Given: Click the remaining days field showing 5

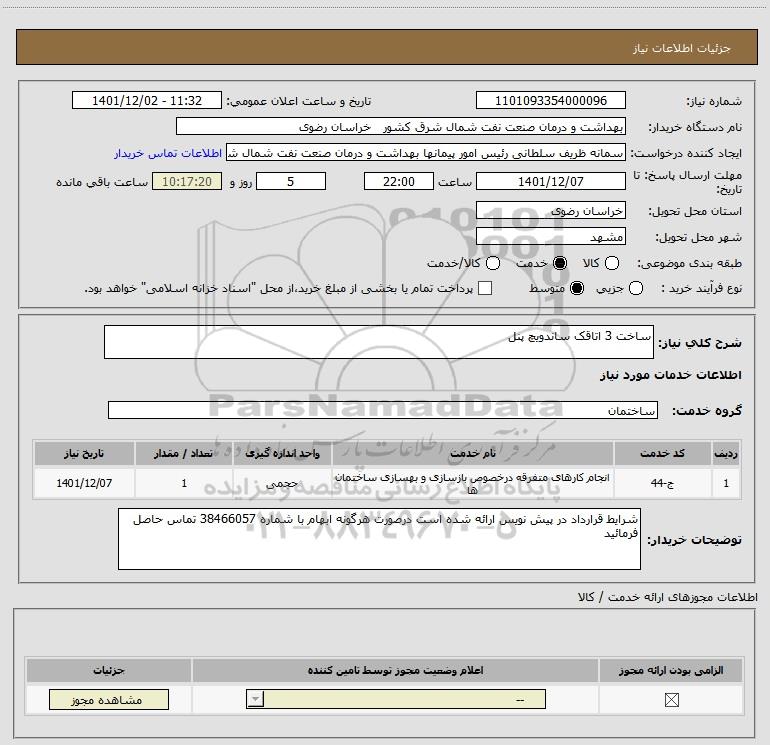Looking at the screenshot, I should click(291, 182).
